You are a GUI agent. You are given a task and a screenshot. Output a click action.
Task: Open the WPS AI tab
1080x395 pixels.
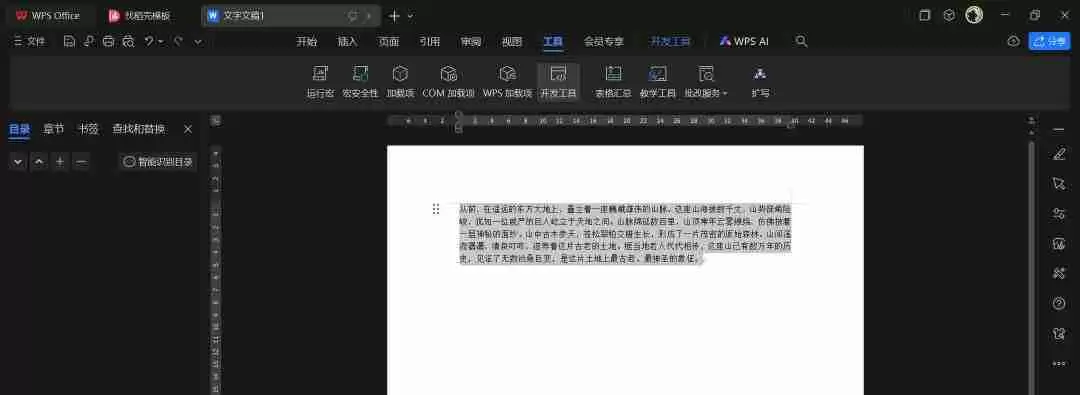(744, 41)
